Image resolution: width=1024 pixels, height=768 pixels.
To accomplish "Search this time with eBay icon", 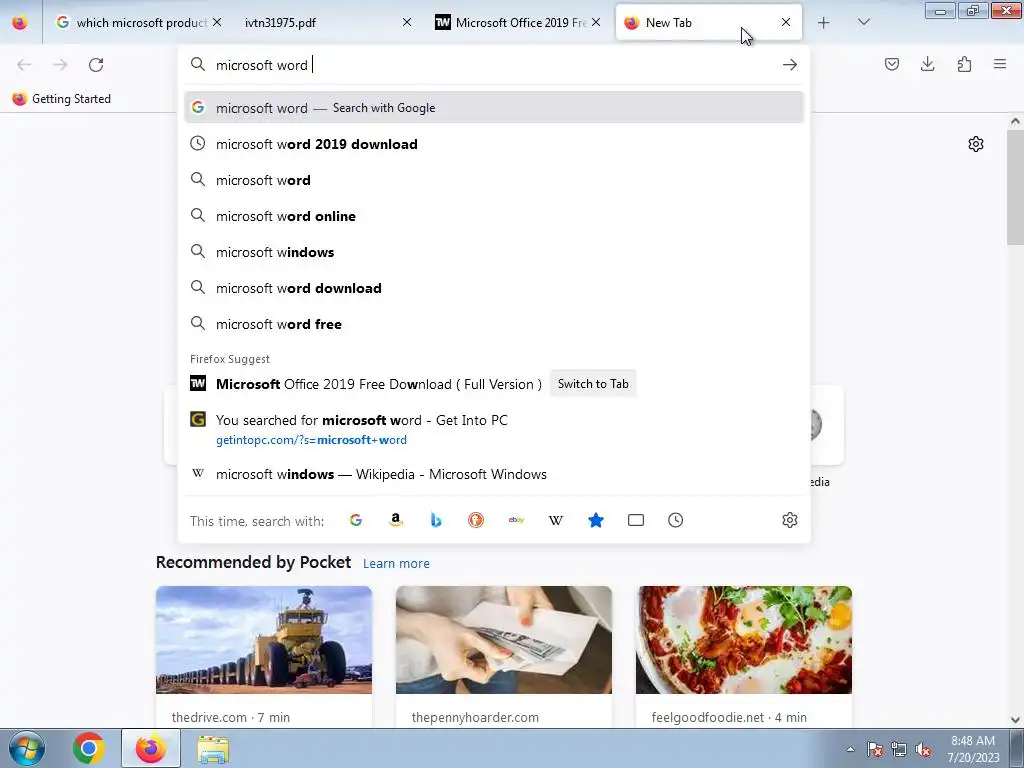I will [x=516, y=520].
